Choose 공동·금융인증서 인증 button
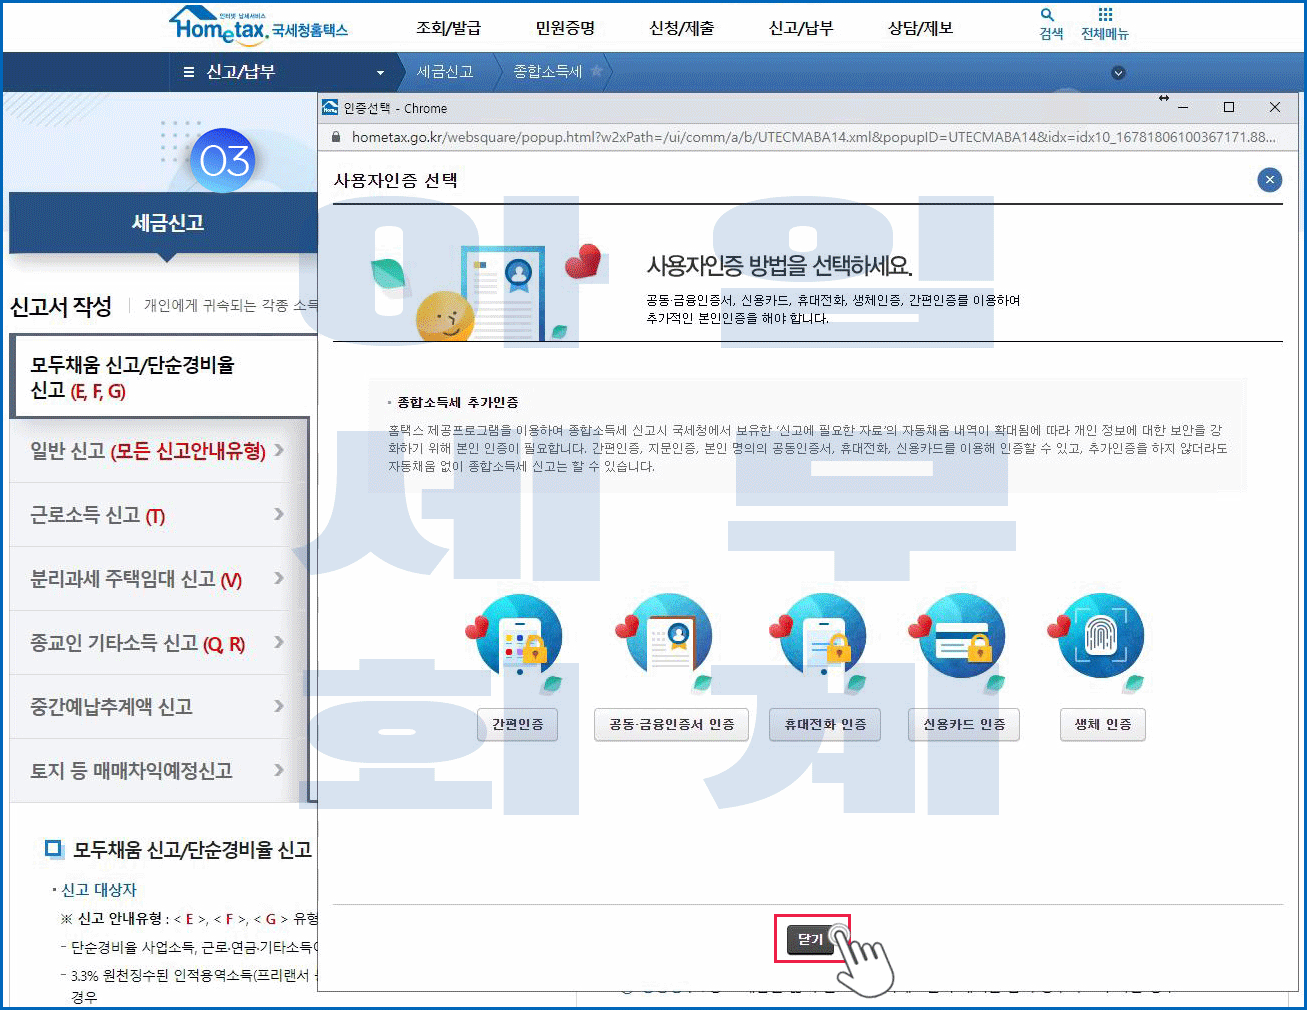This screenshot has height=1010, width=1307. point(672,724)
